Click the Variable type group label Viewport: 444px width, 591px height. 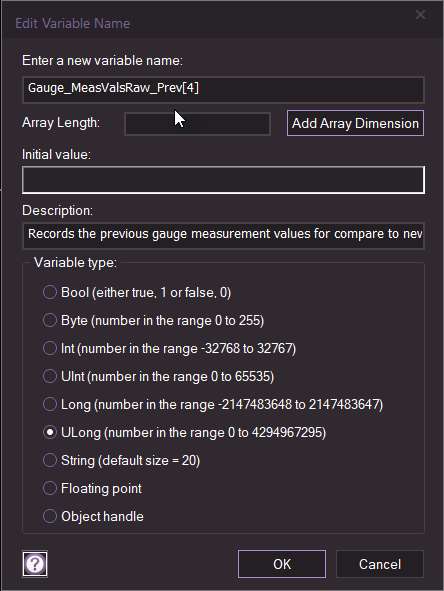point(75,262)
